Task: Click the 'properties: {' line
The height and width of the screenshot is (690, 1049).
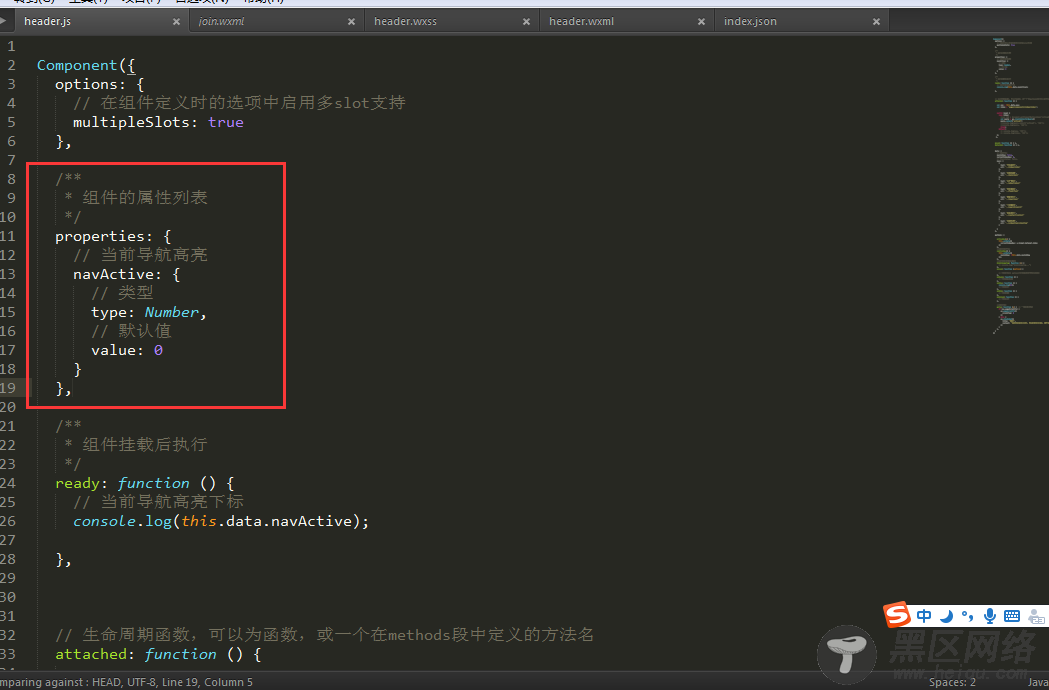Action: (113, 236)
